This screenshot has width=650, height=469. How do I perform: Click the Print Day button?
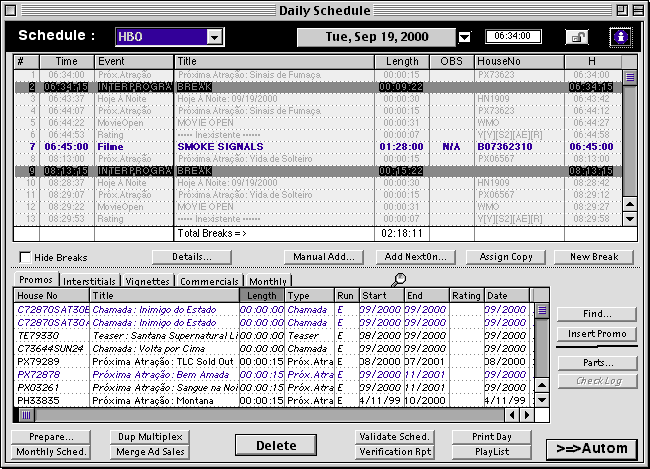click(492, 437)
